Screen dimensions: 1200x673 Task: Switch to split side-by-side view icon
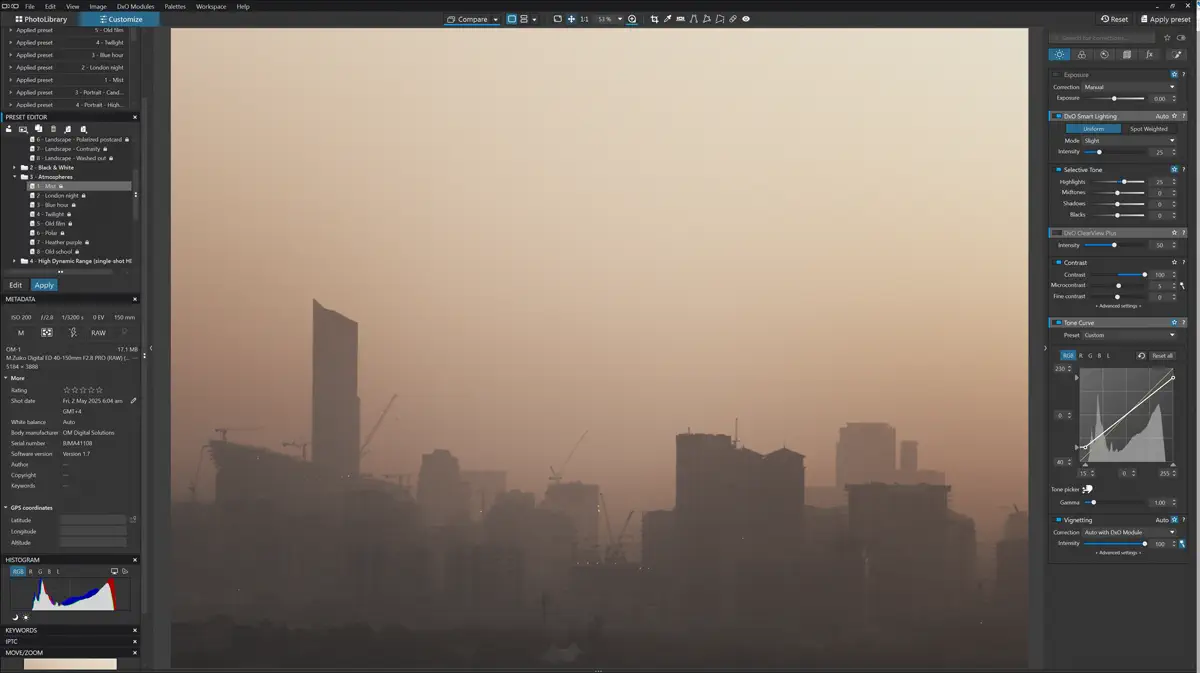(x=524, y=19)
